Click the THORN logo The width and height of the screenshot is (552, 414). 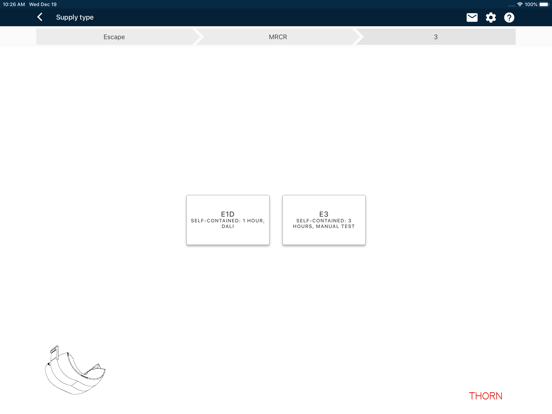(x=485, y=396)
